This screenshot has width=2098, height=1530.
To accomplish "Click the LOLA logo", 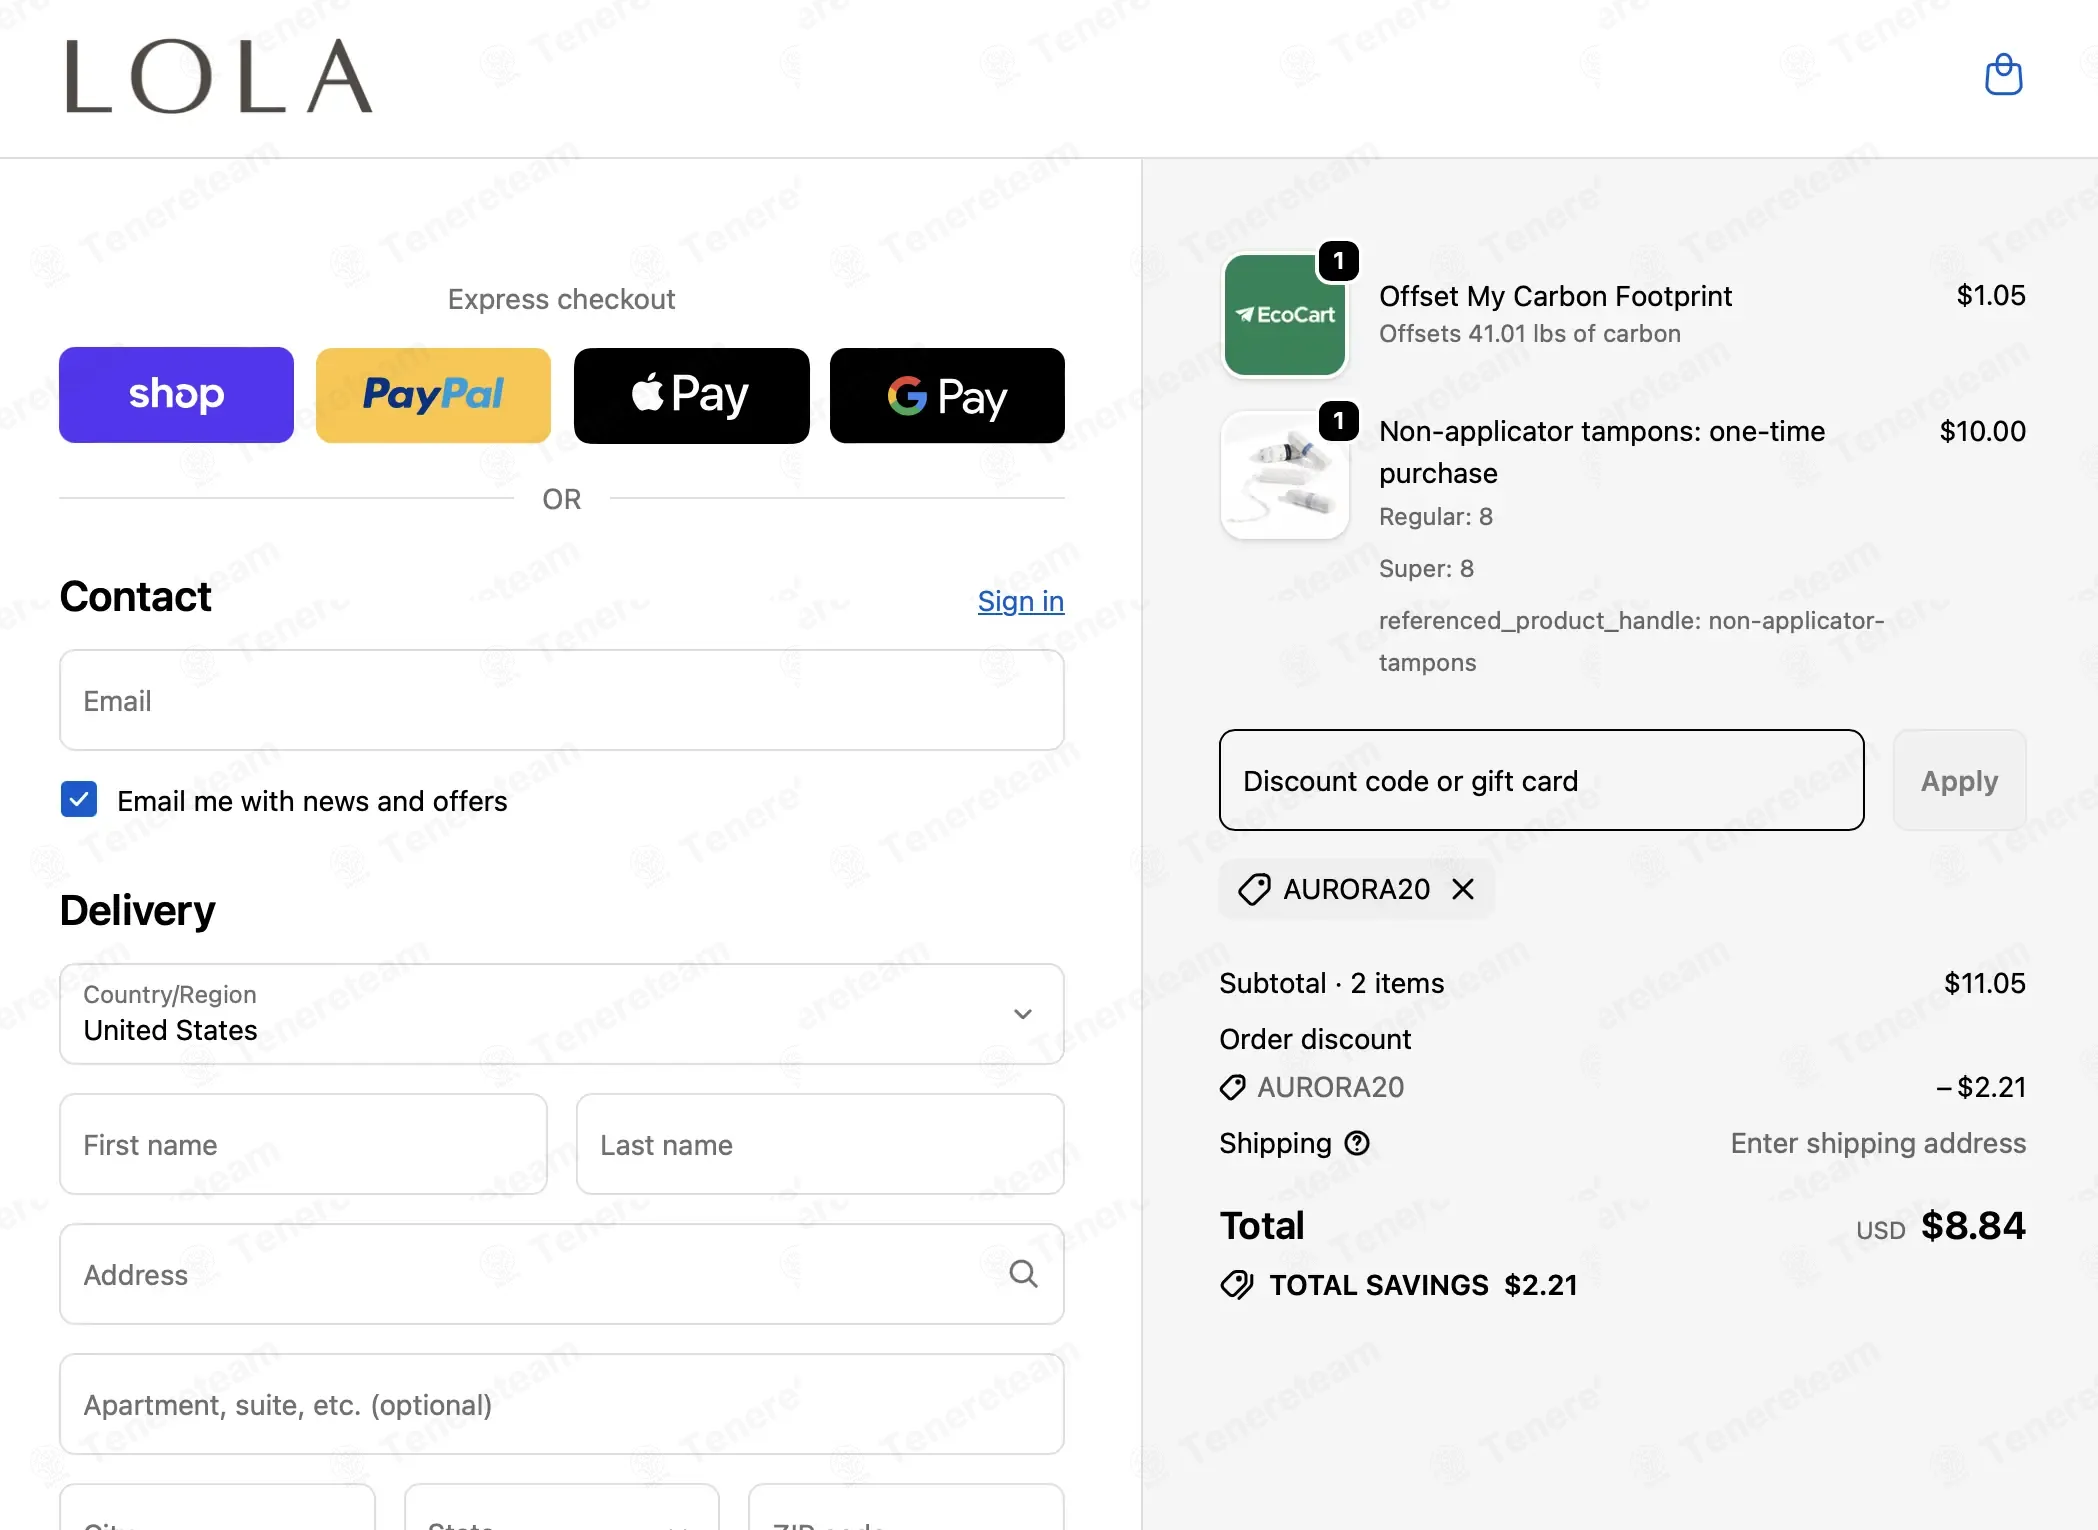I will click(219, 77).
